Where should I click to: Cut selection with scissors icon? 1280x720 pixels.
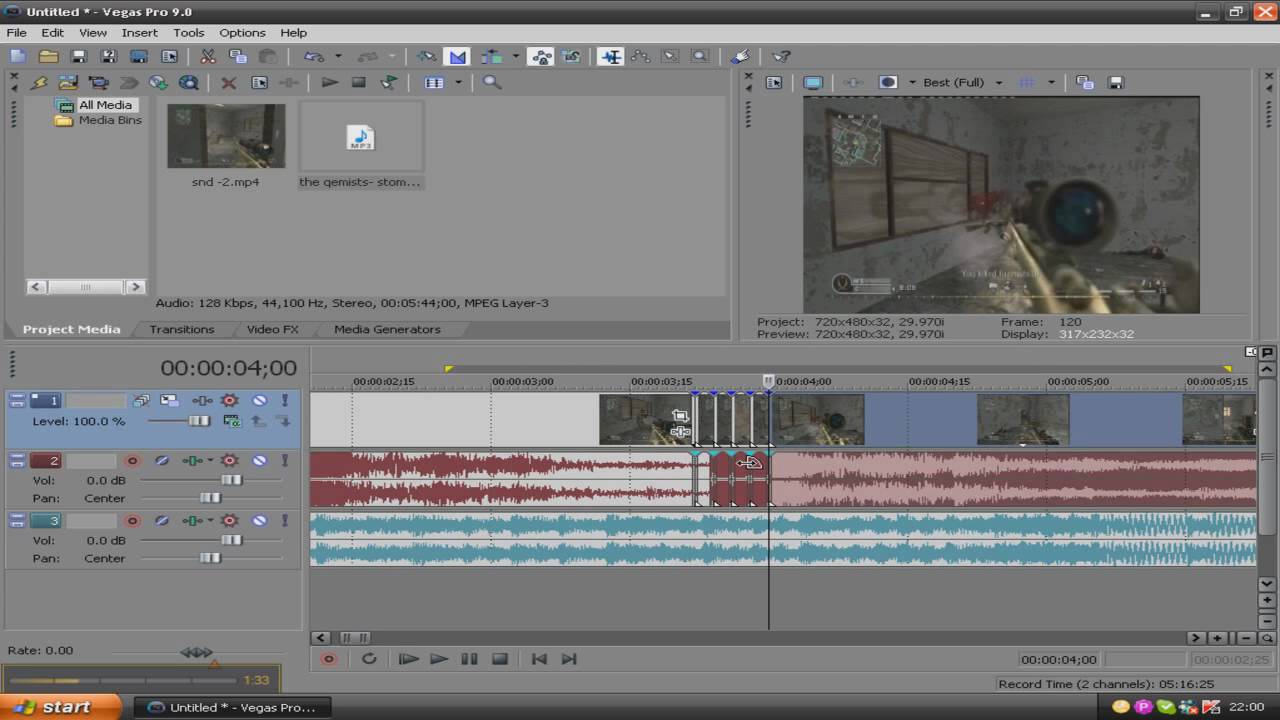[x=208, y=57]
